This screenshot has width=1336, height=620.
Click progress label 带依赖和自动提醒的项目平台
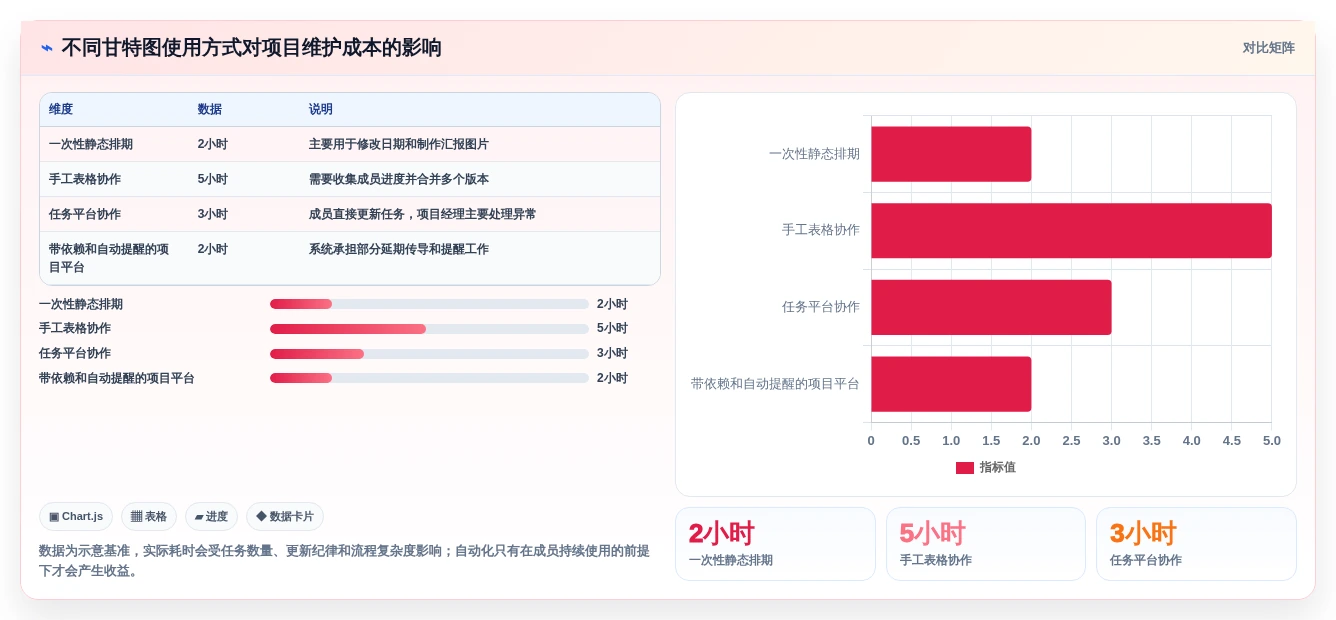117,378
